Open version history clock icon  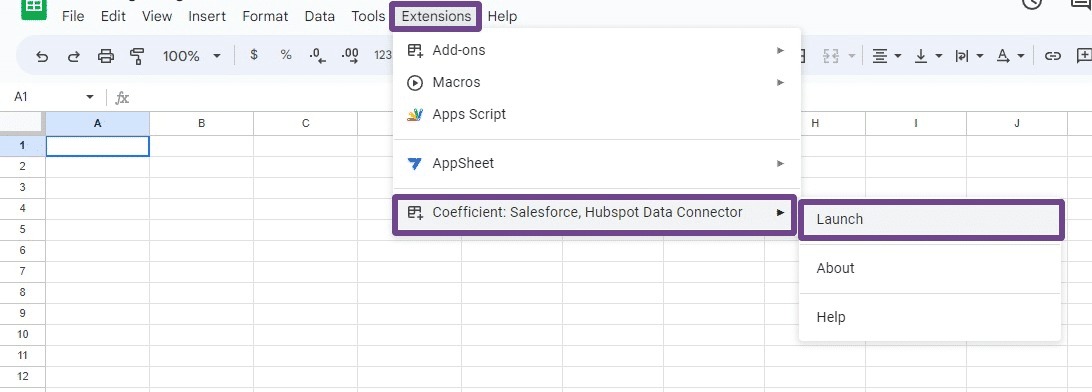click(1031, 3)
